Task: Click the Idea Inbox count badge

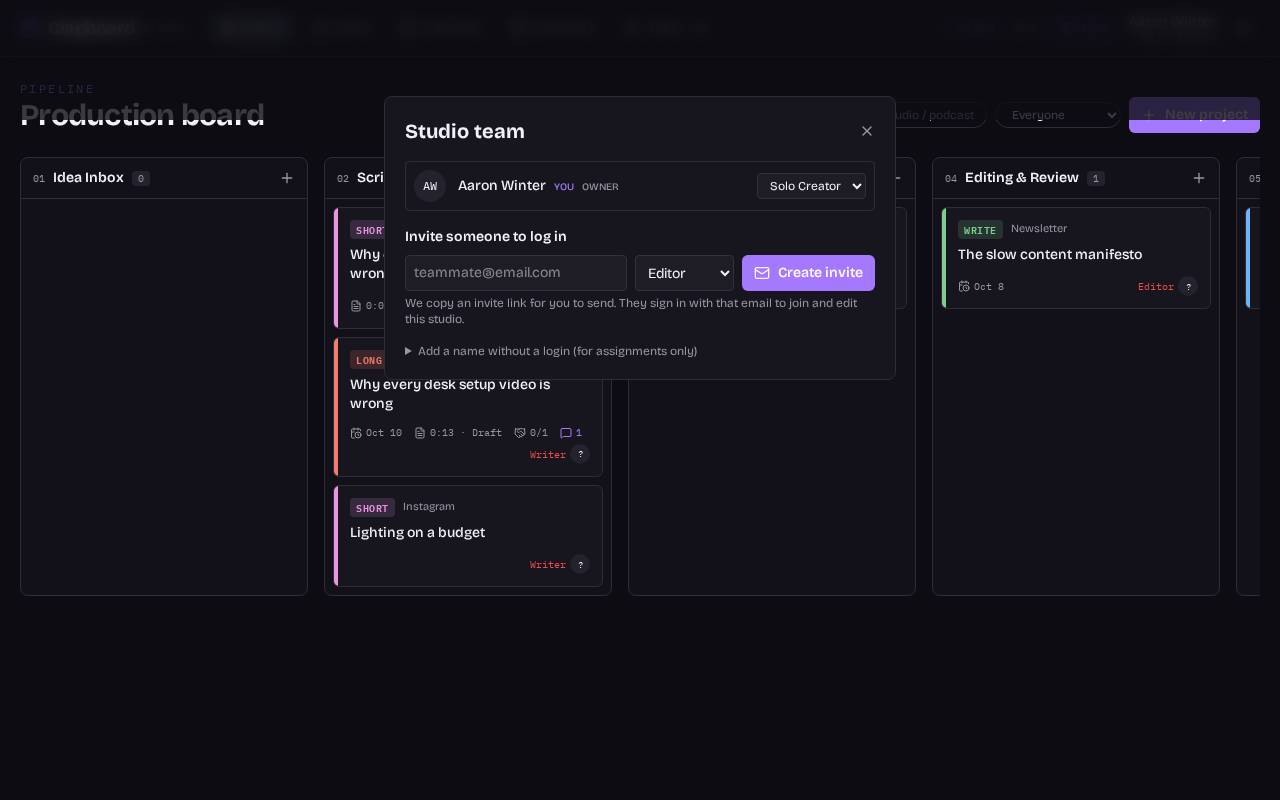Action: point(141,179)
